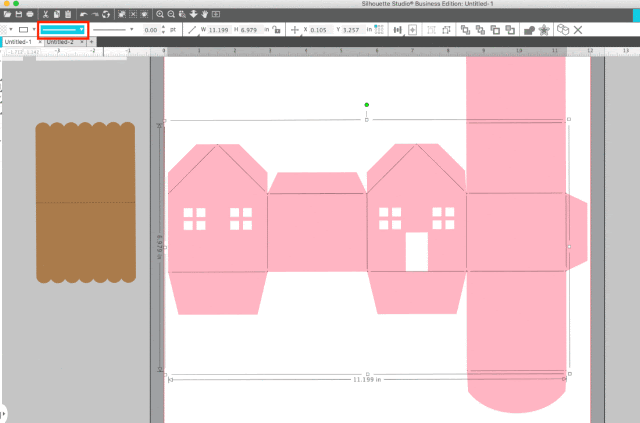Add a new document tab
The width and height of the screenshot is (640, 423).
coord(91,42)
